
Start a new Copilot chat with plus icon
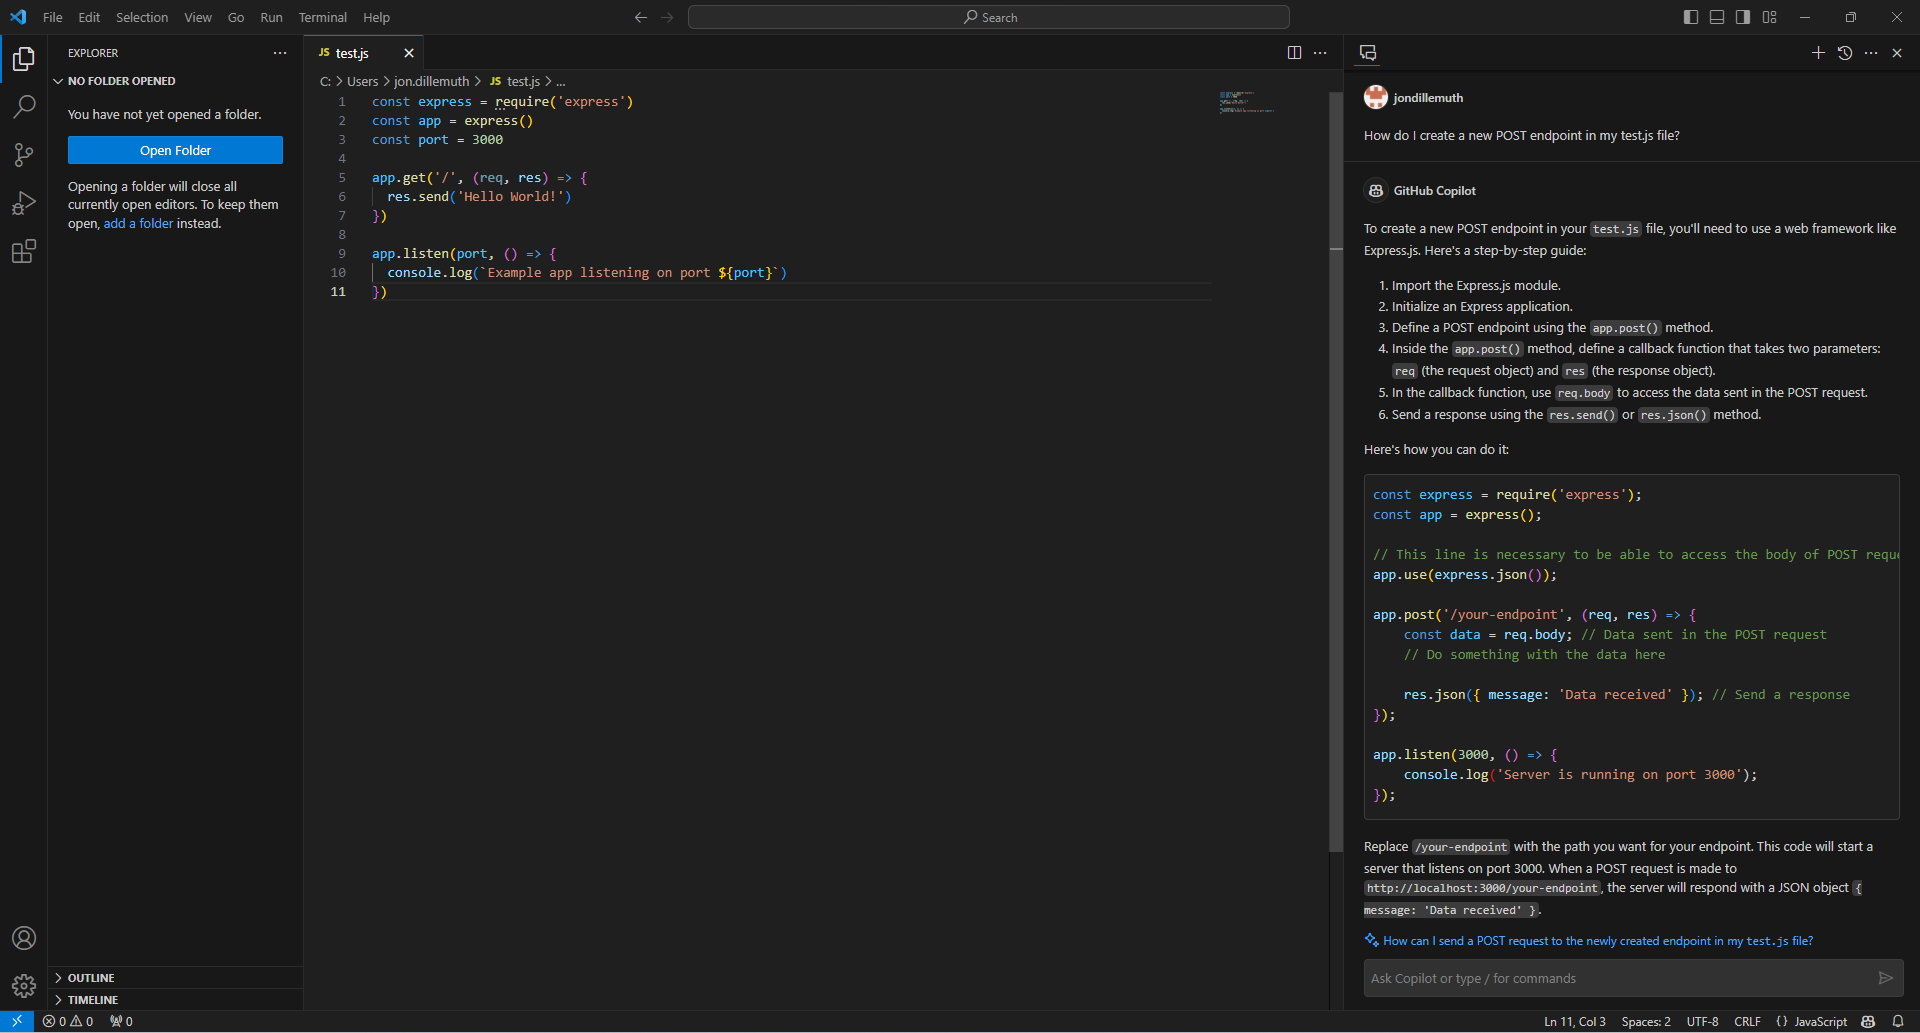(x=1818, y=53)
